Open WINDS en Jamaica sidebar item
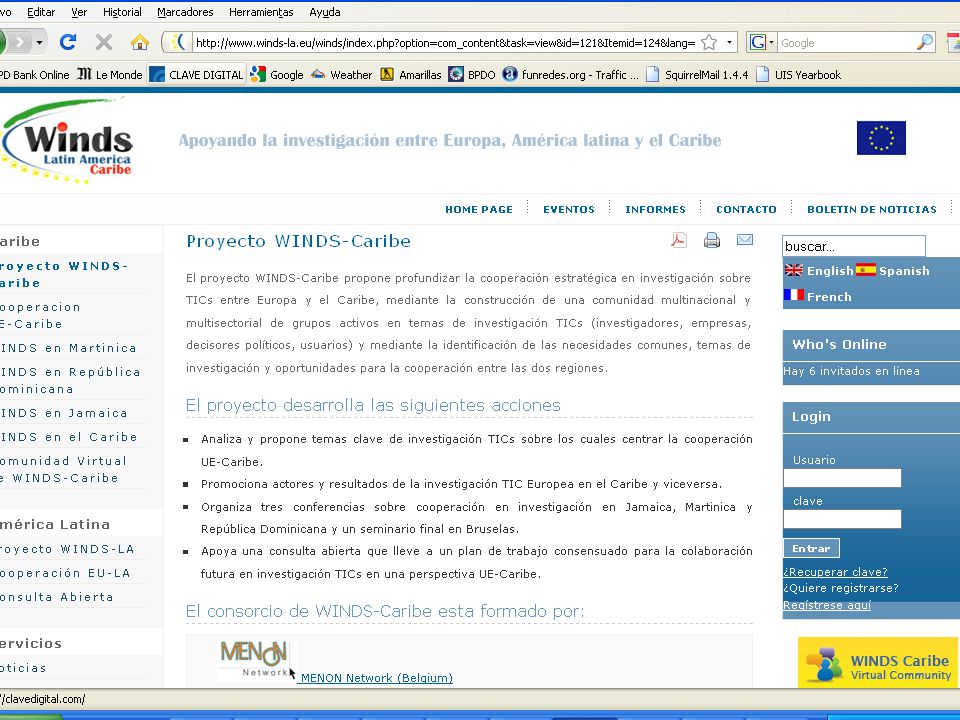Image resolution: width=960 pixels, height=720 pixels. [64, 413]
